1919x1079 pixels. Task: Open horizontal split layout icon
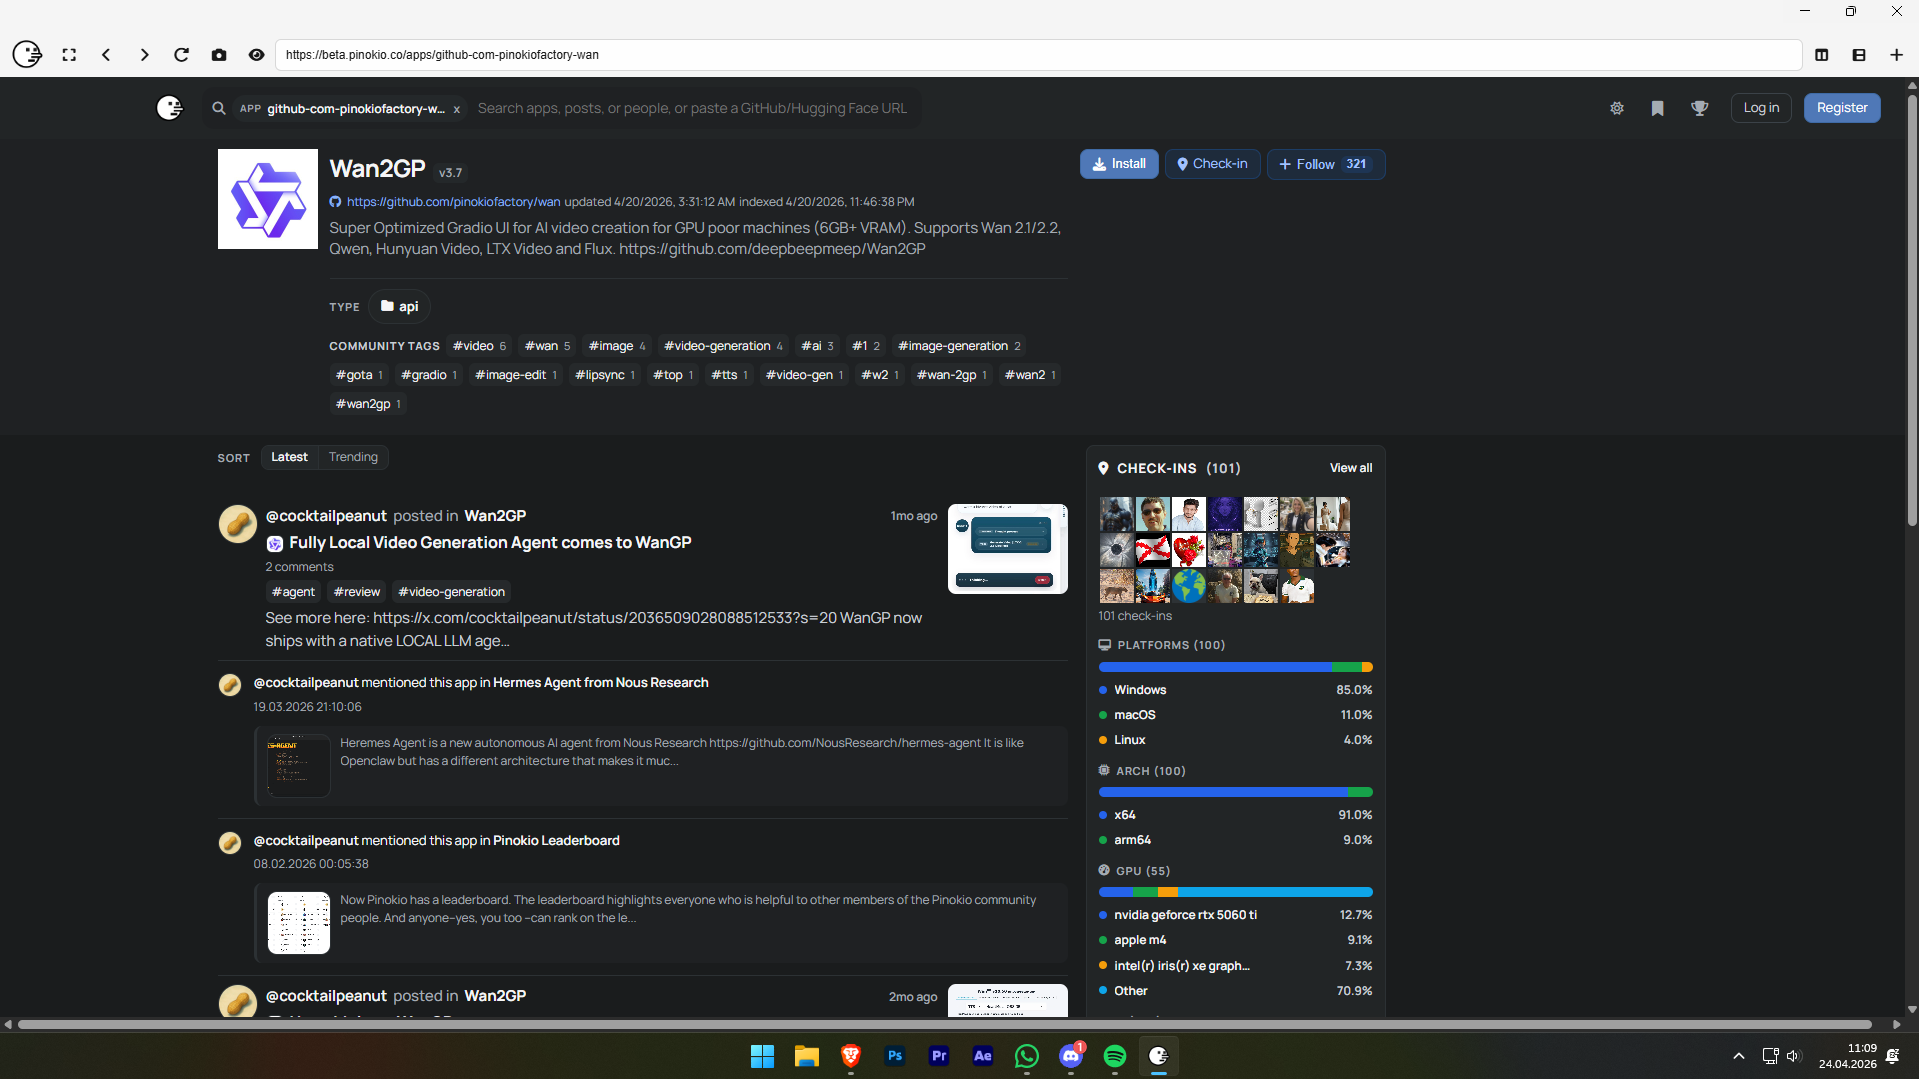(x=1859, y=55)
